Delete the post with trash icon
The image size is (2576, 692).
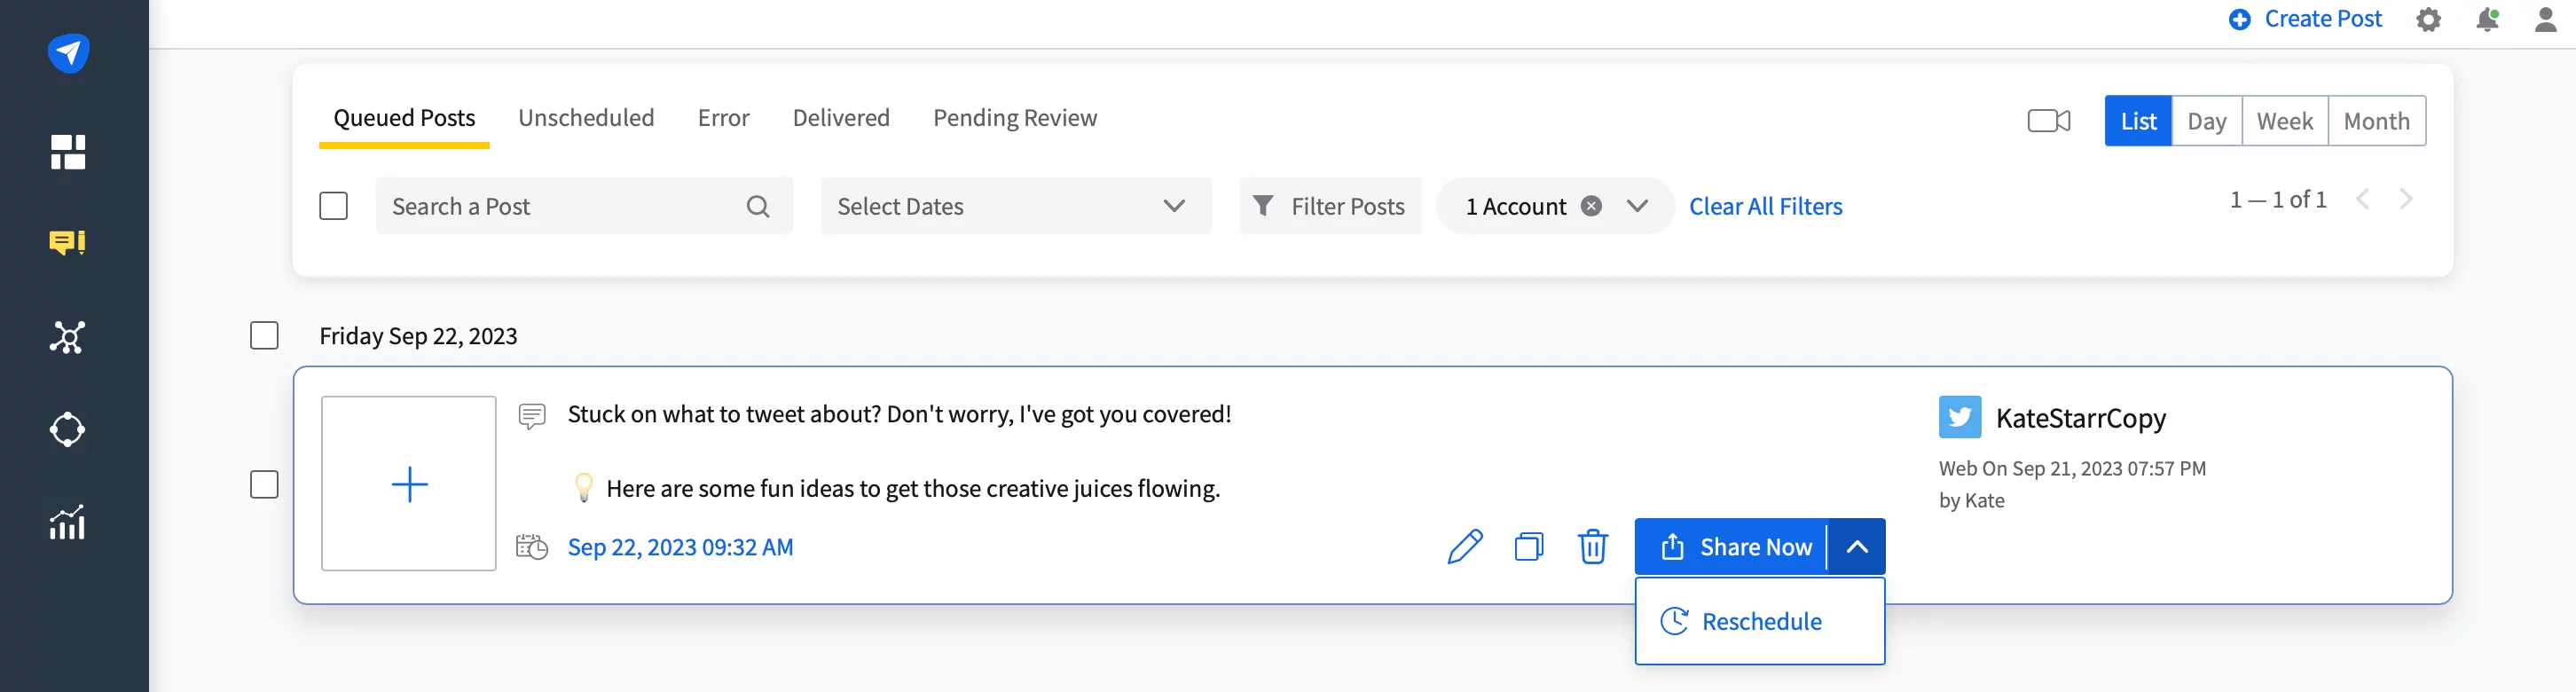pyautogui.click(x=1592, y=547)
